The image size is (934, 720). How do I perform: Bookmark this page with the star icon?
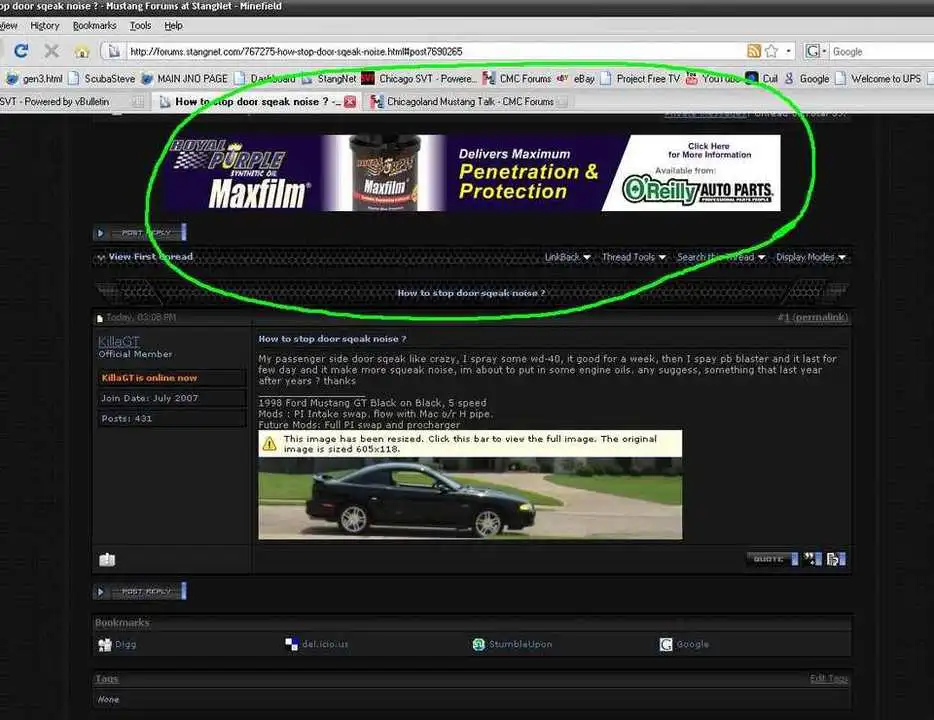(x=771, y=51)
